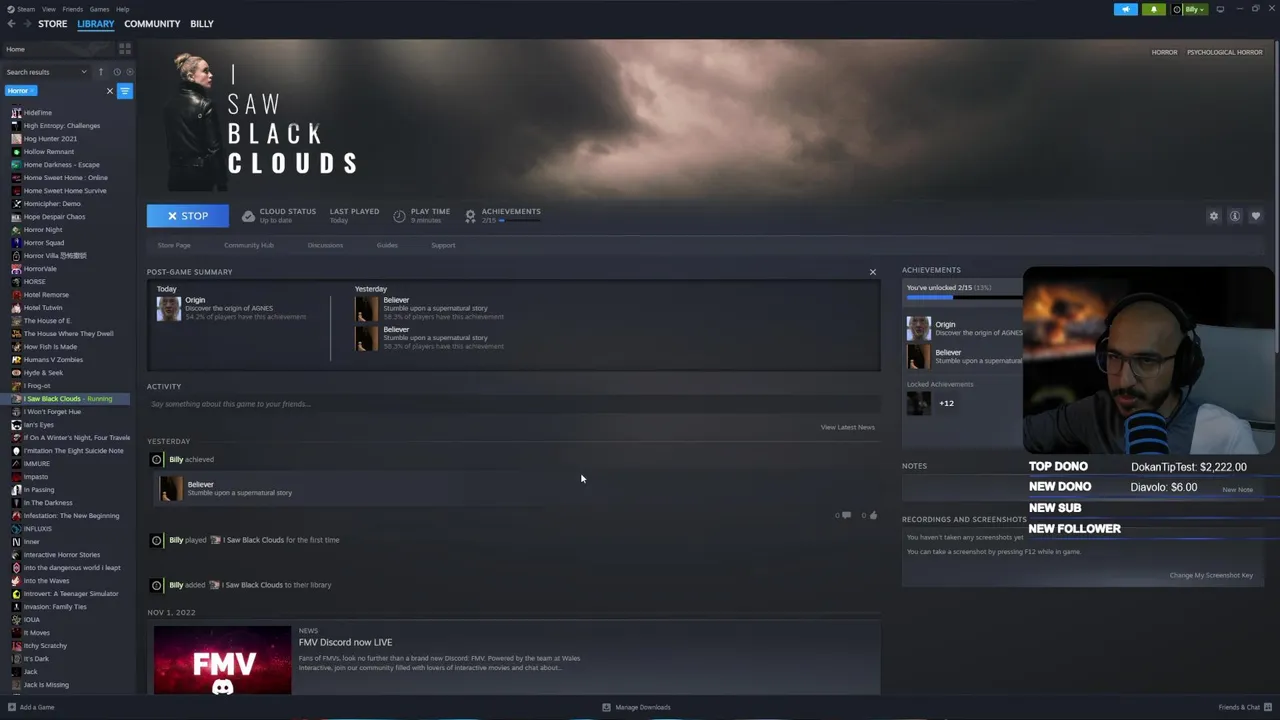Select the LIBRARY tab
The height and width of the screenshot is (720, 1280).
(x=96, y=23)
